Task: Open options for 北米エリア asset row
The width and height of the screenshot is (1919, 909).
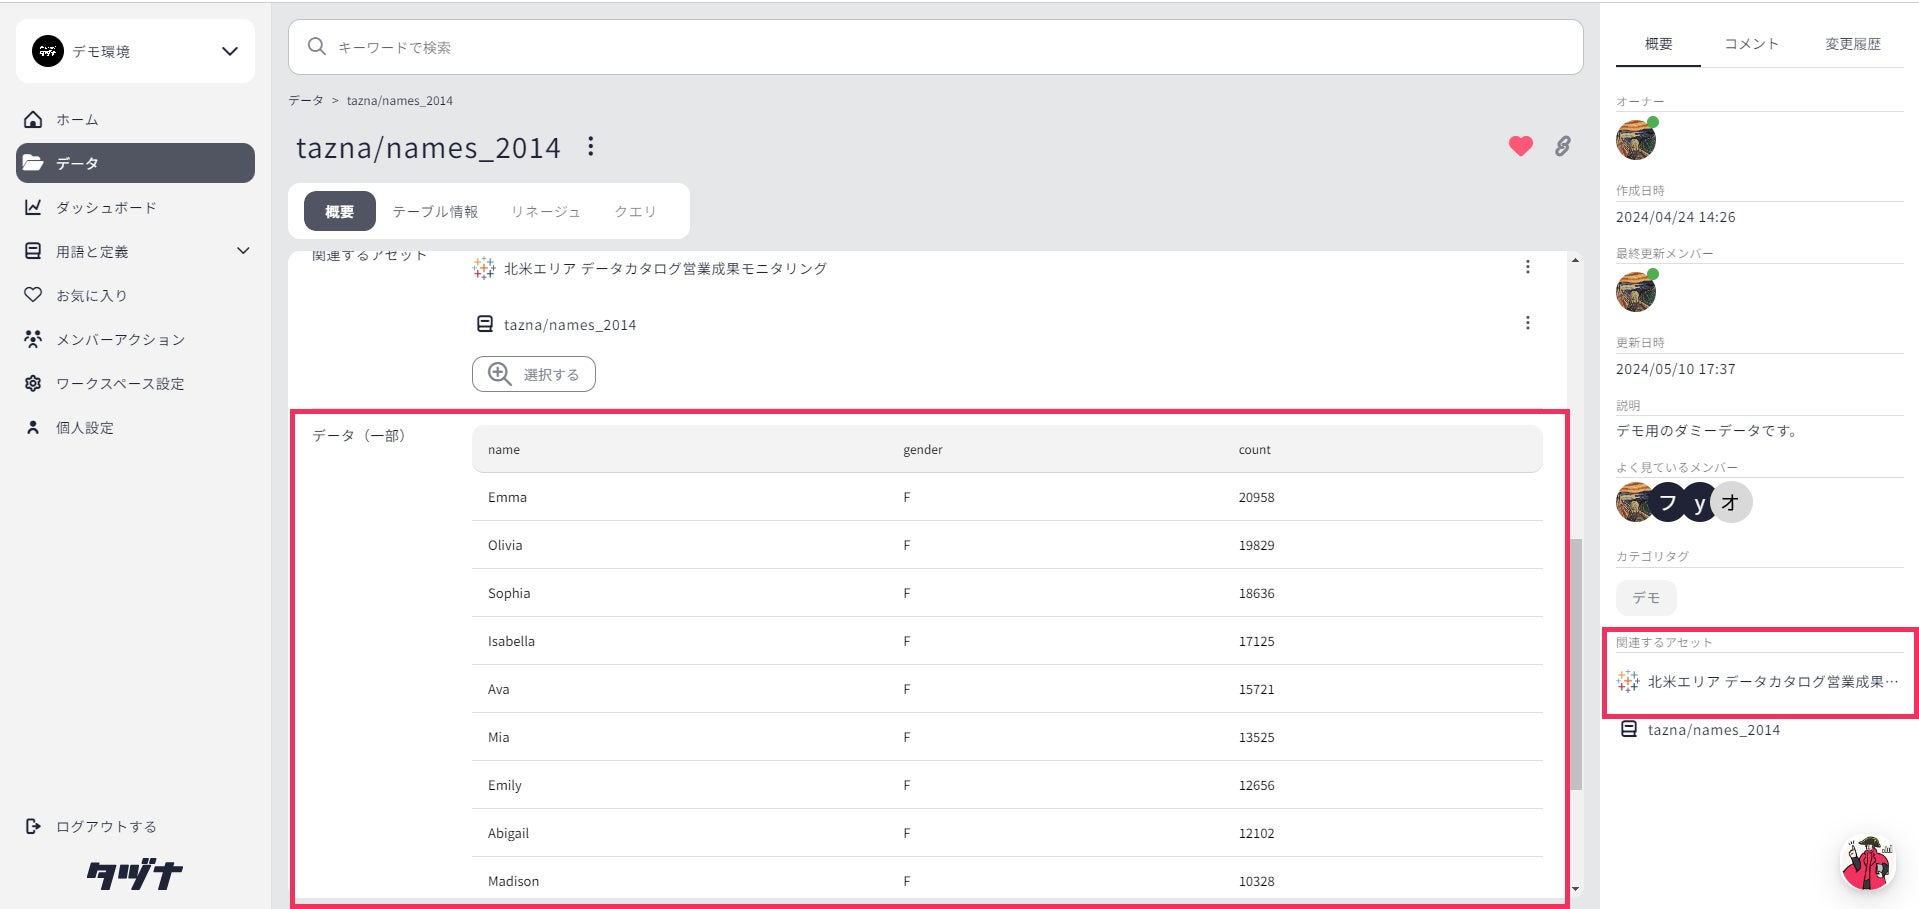Action: [x=1527, y=267]
